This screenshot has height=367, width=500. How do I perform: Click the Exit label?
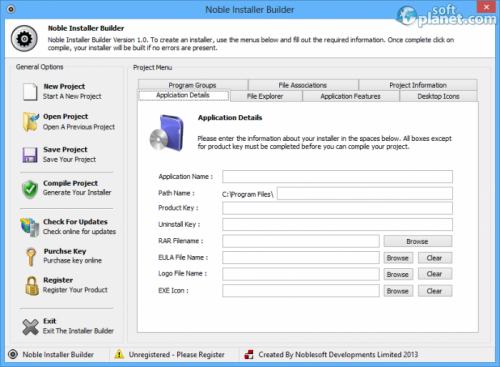tap(50, 321)
